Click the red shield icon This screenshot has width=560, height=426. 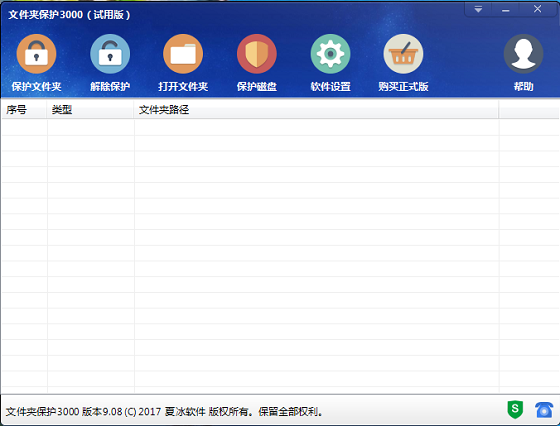coord(257,54)
